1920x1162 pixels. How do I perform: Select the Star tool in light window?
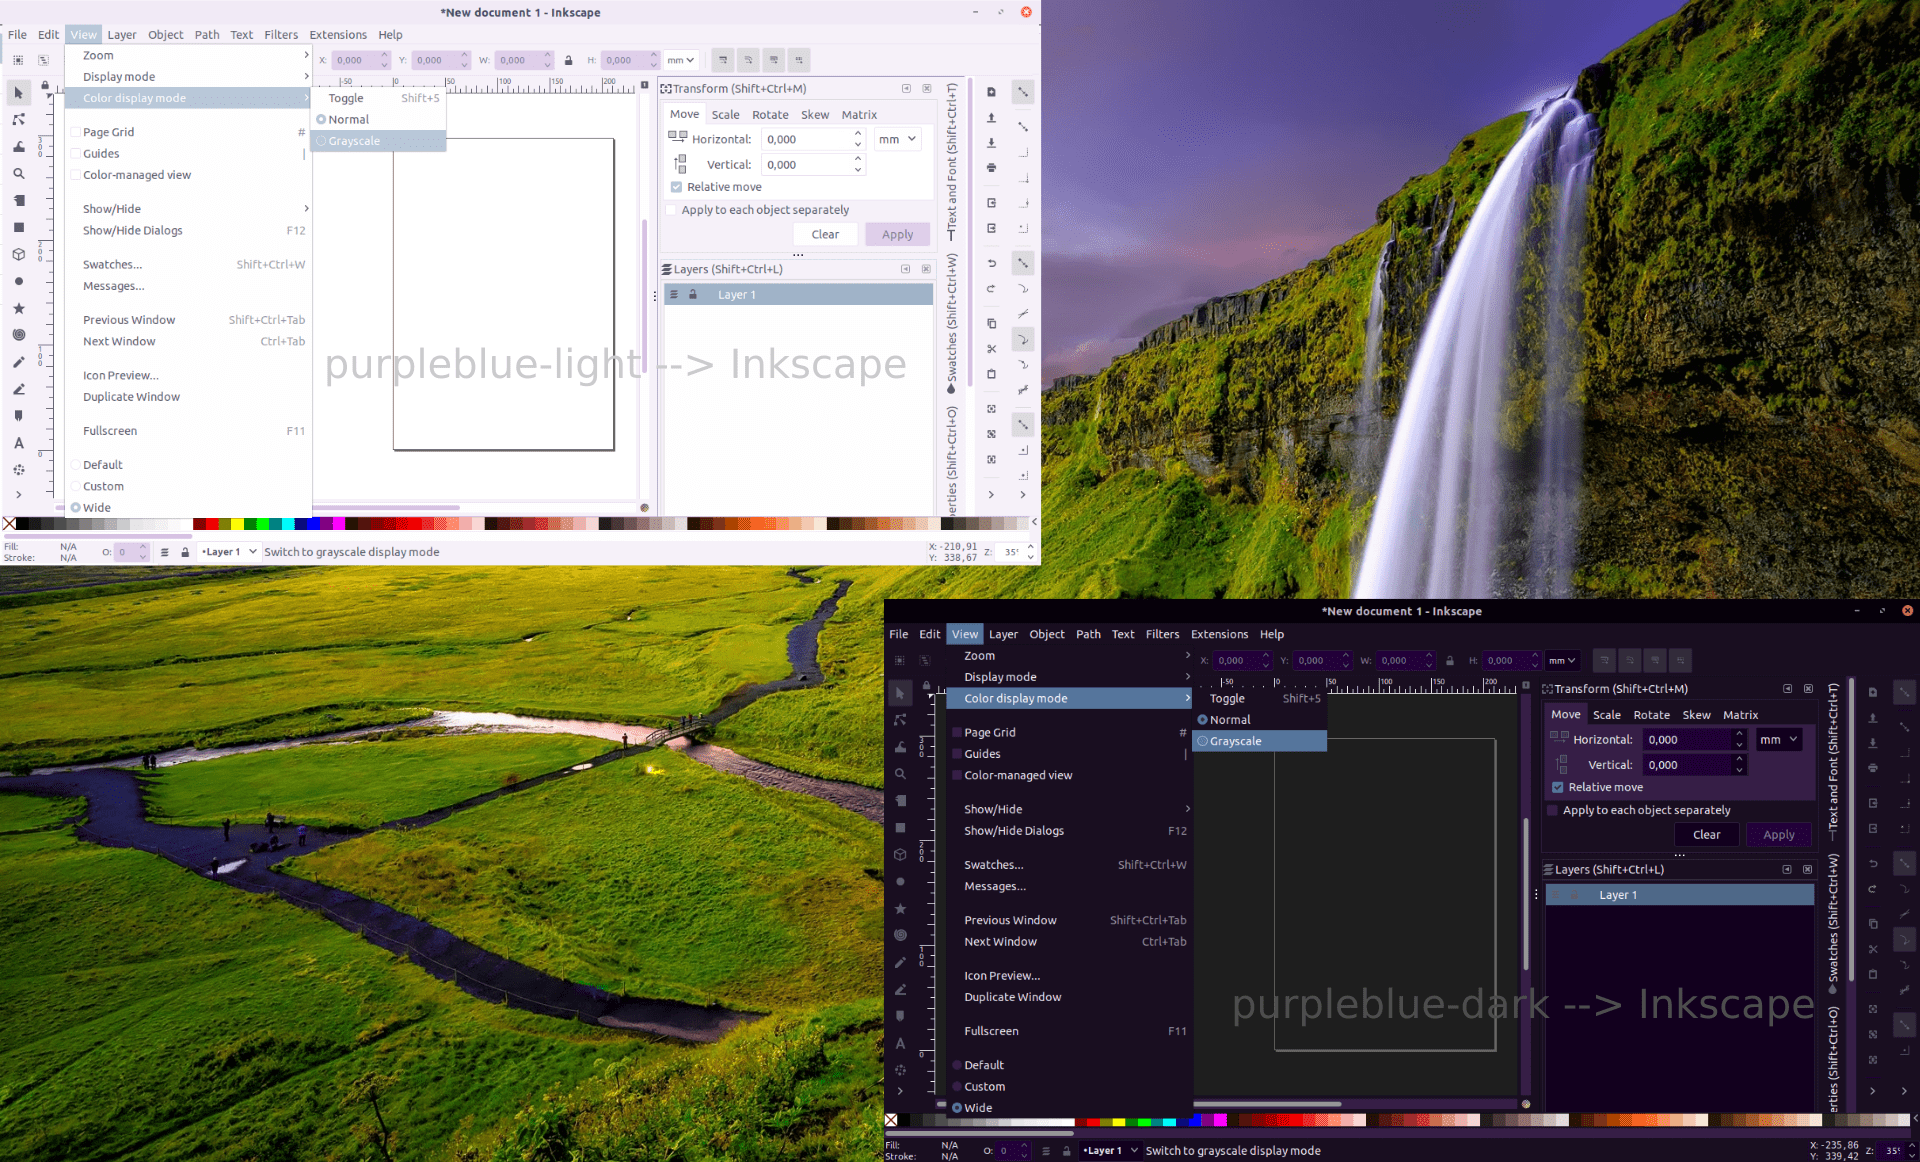click(18, 309)
